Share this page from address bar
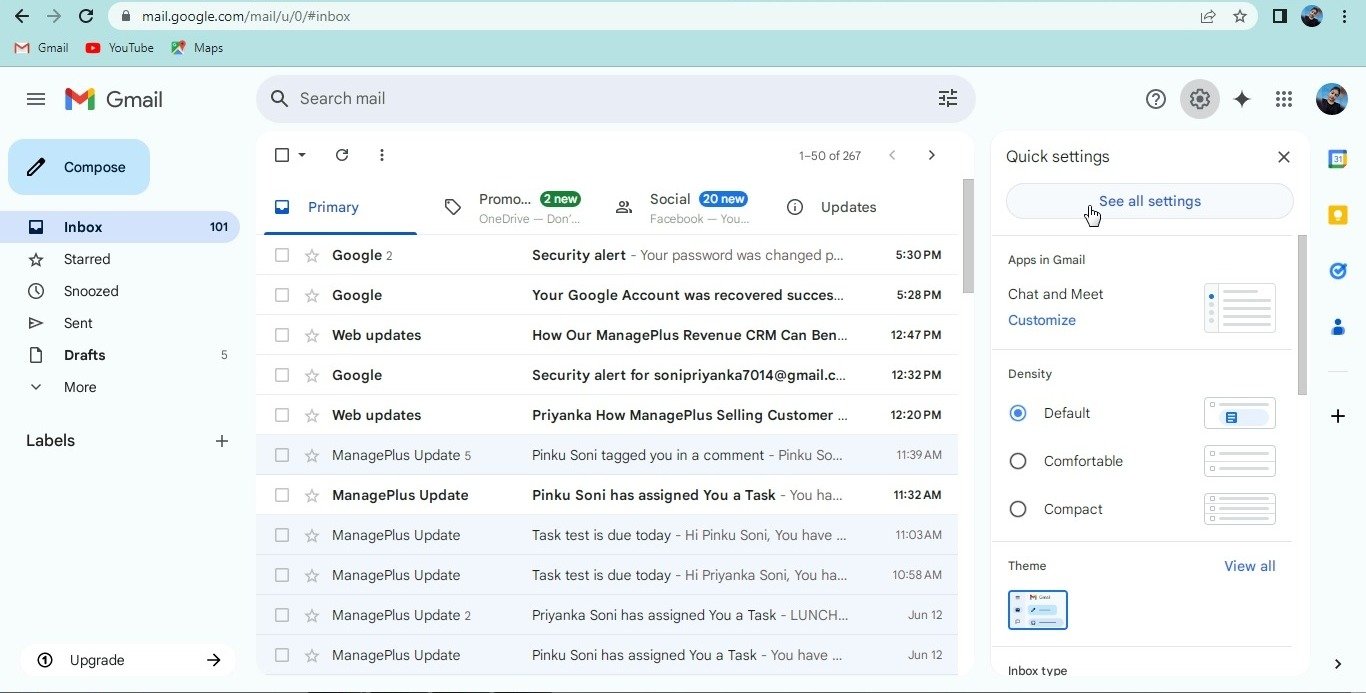The height and width of the screenshot is (693, 1366). 1208,16
